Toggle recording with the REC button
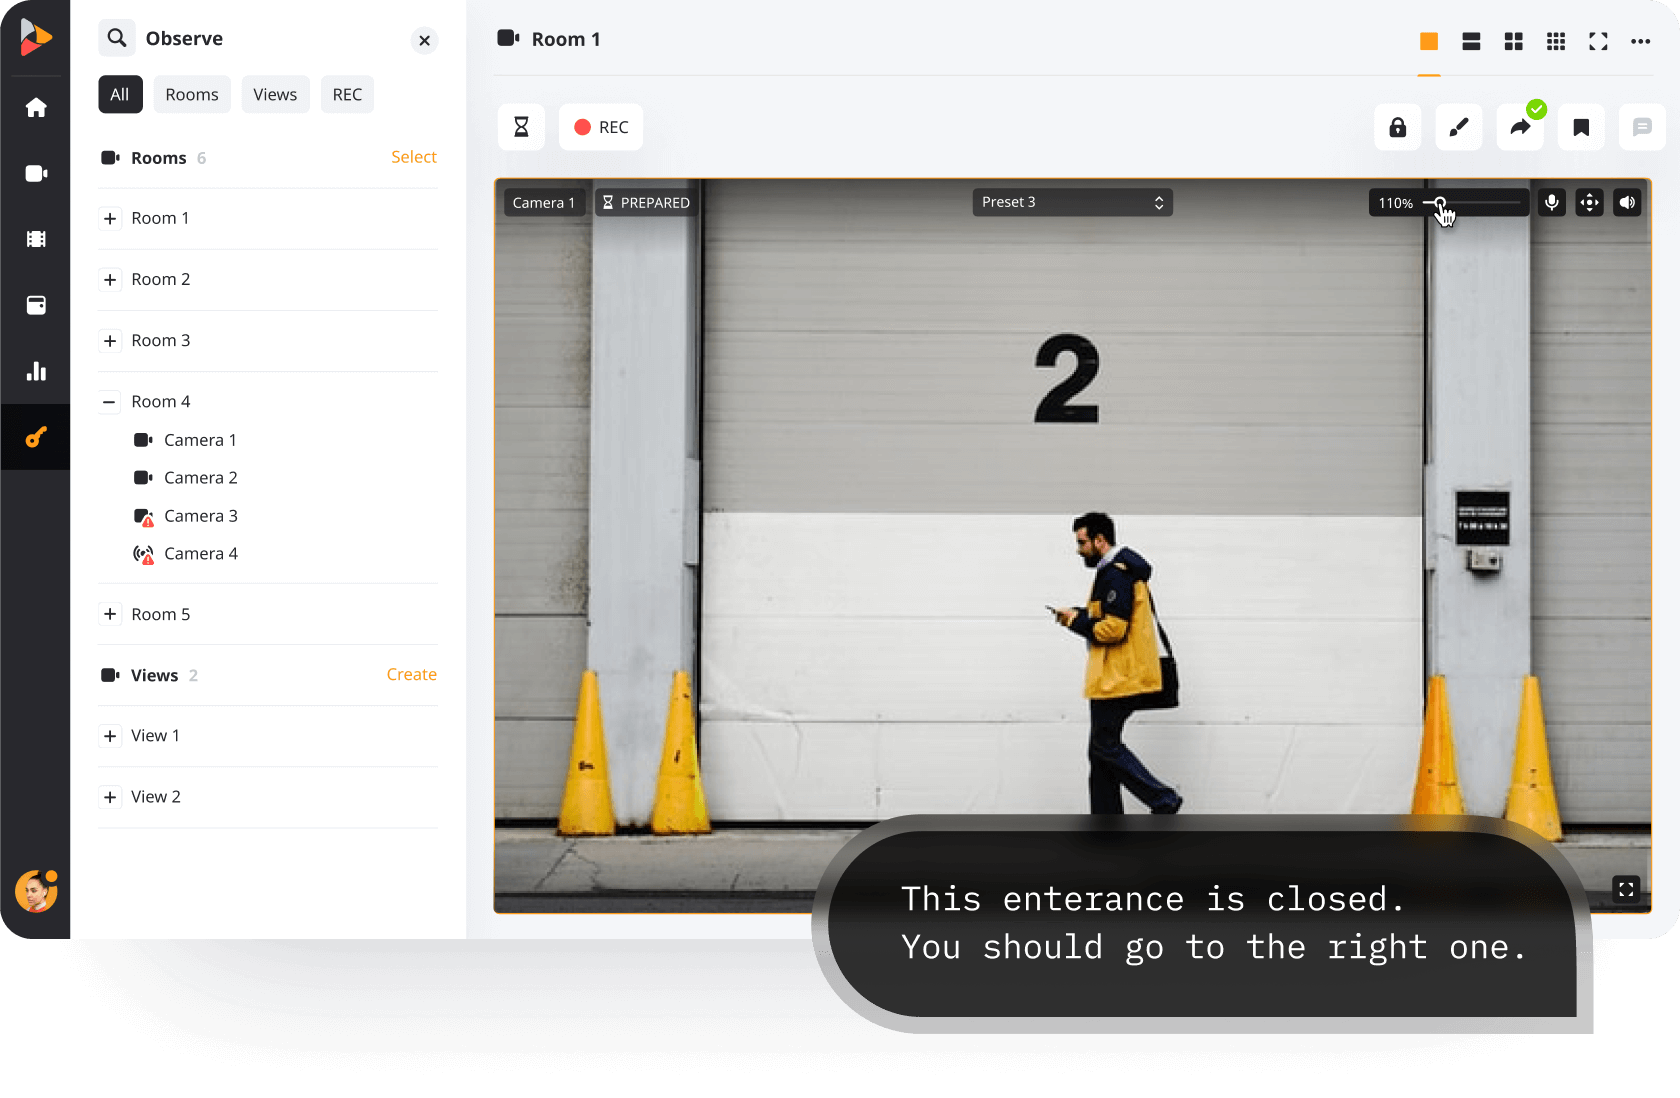The image size is (1680, 1098). pos(600,127)
